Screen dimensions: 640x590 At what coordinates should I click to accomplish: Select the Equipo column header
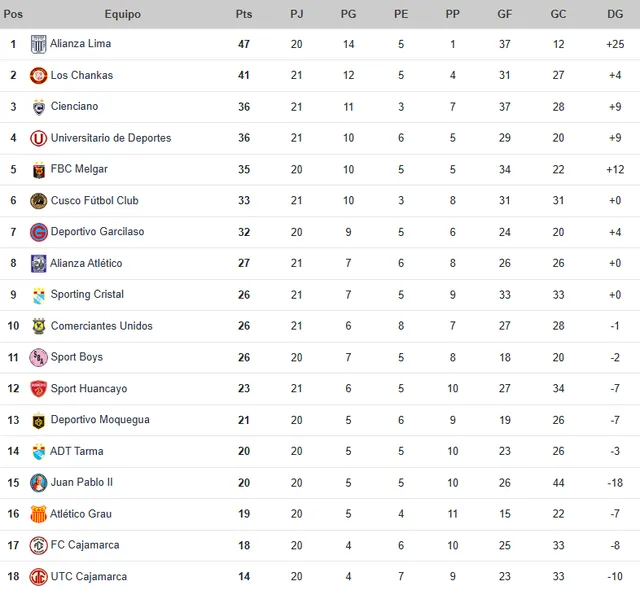(x=122, y=14)
